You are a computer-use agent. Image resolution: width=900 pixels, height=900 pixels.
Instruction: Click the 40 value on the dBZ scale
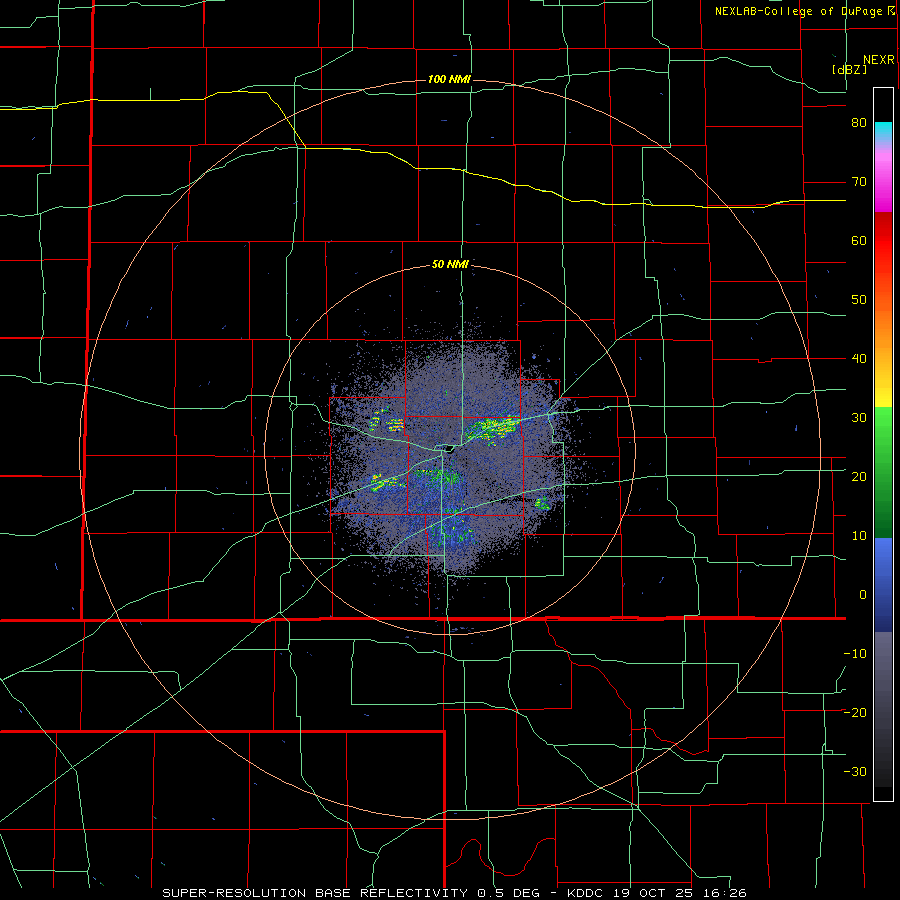pyautogui.click(x=859, y=359)
